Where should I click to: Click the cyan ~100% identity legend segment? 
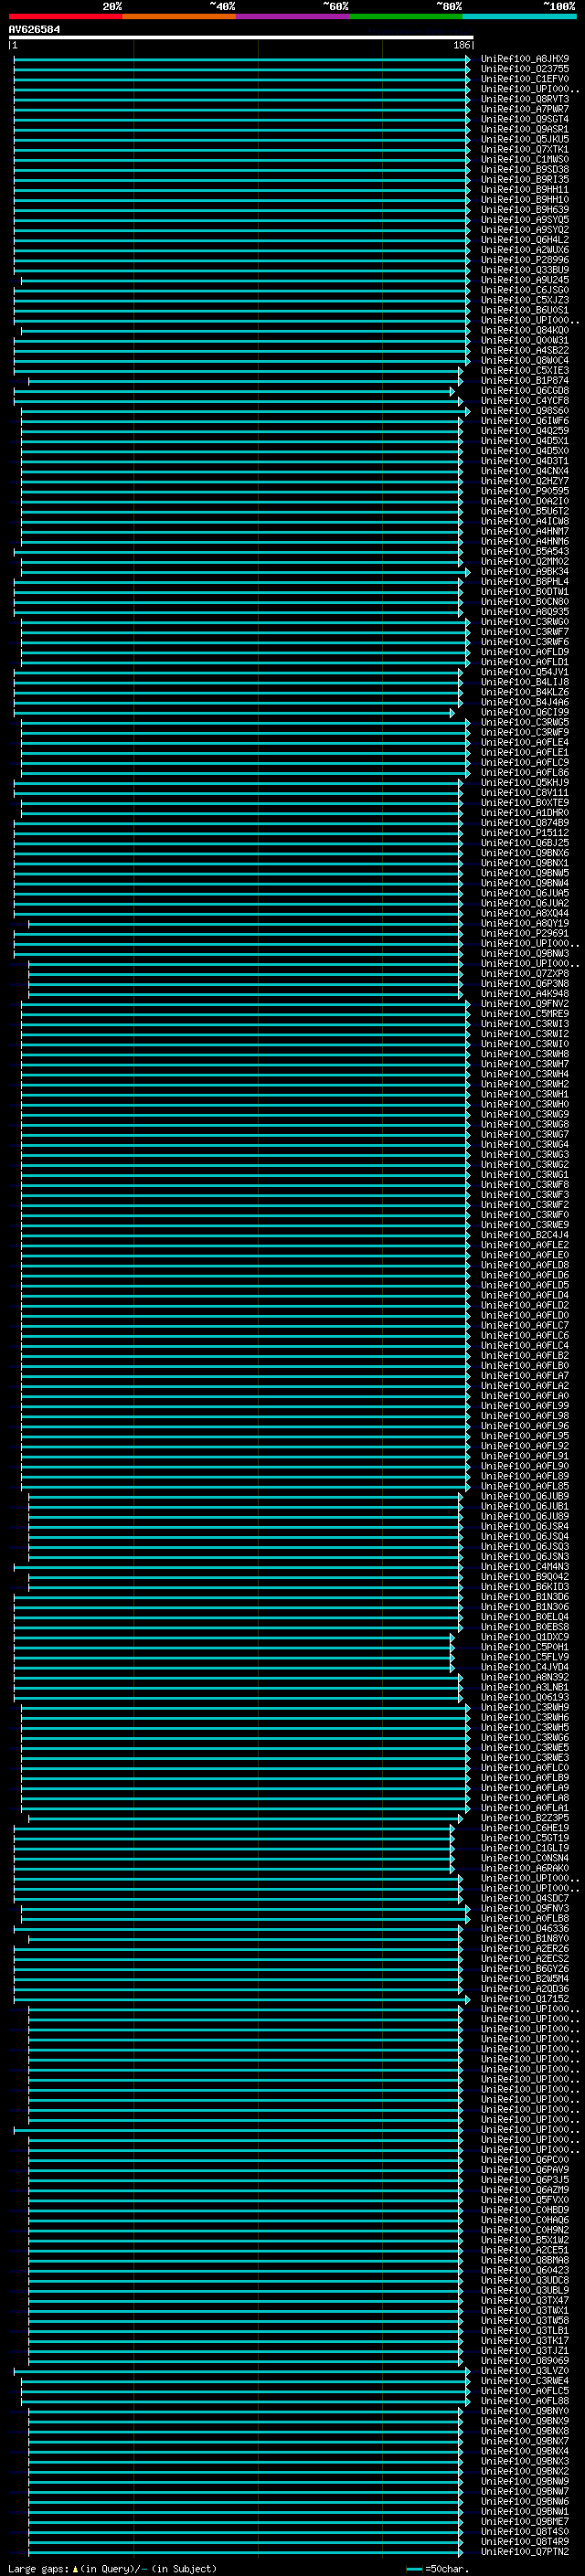519,17
